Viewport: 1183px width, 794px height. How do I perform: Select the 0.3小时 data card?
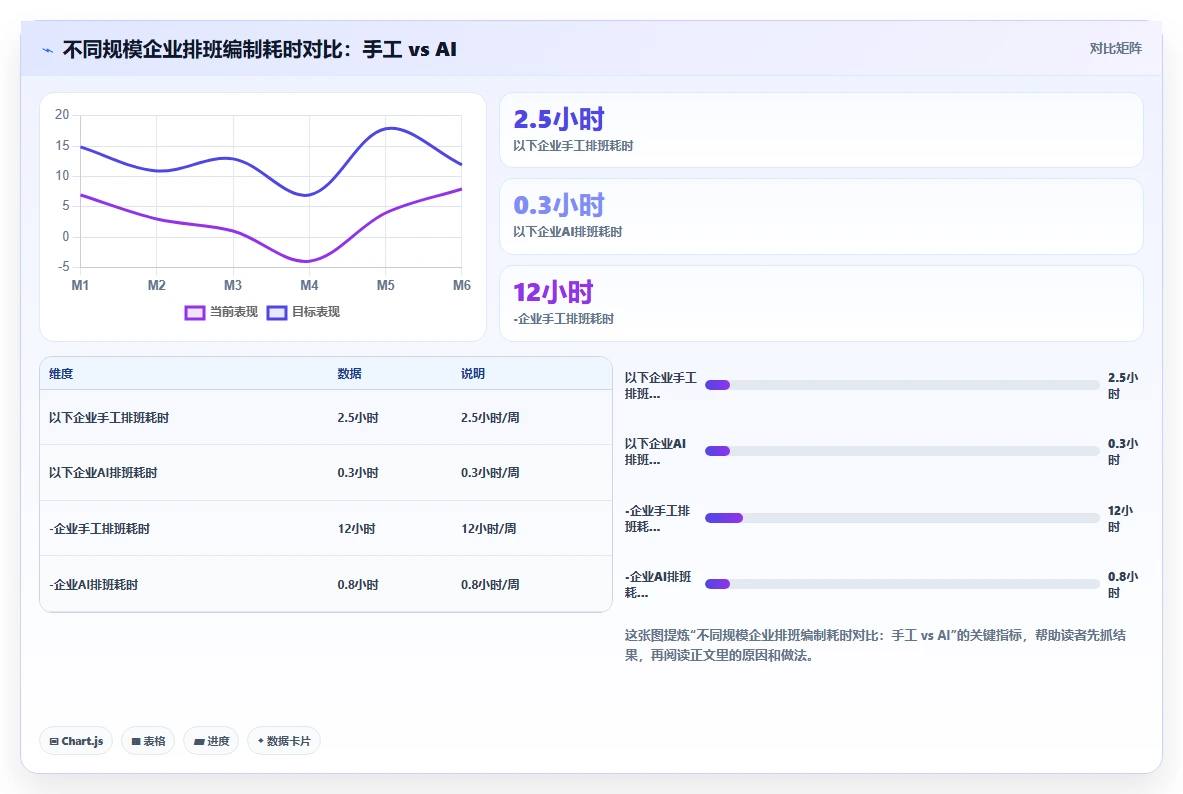click(821, 217)
